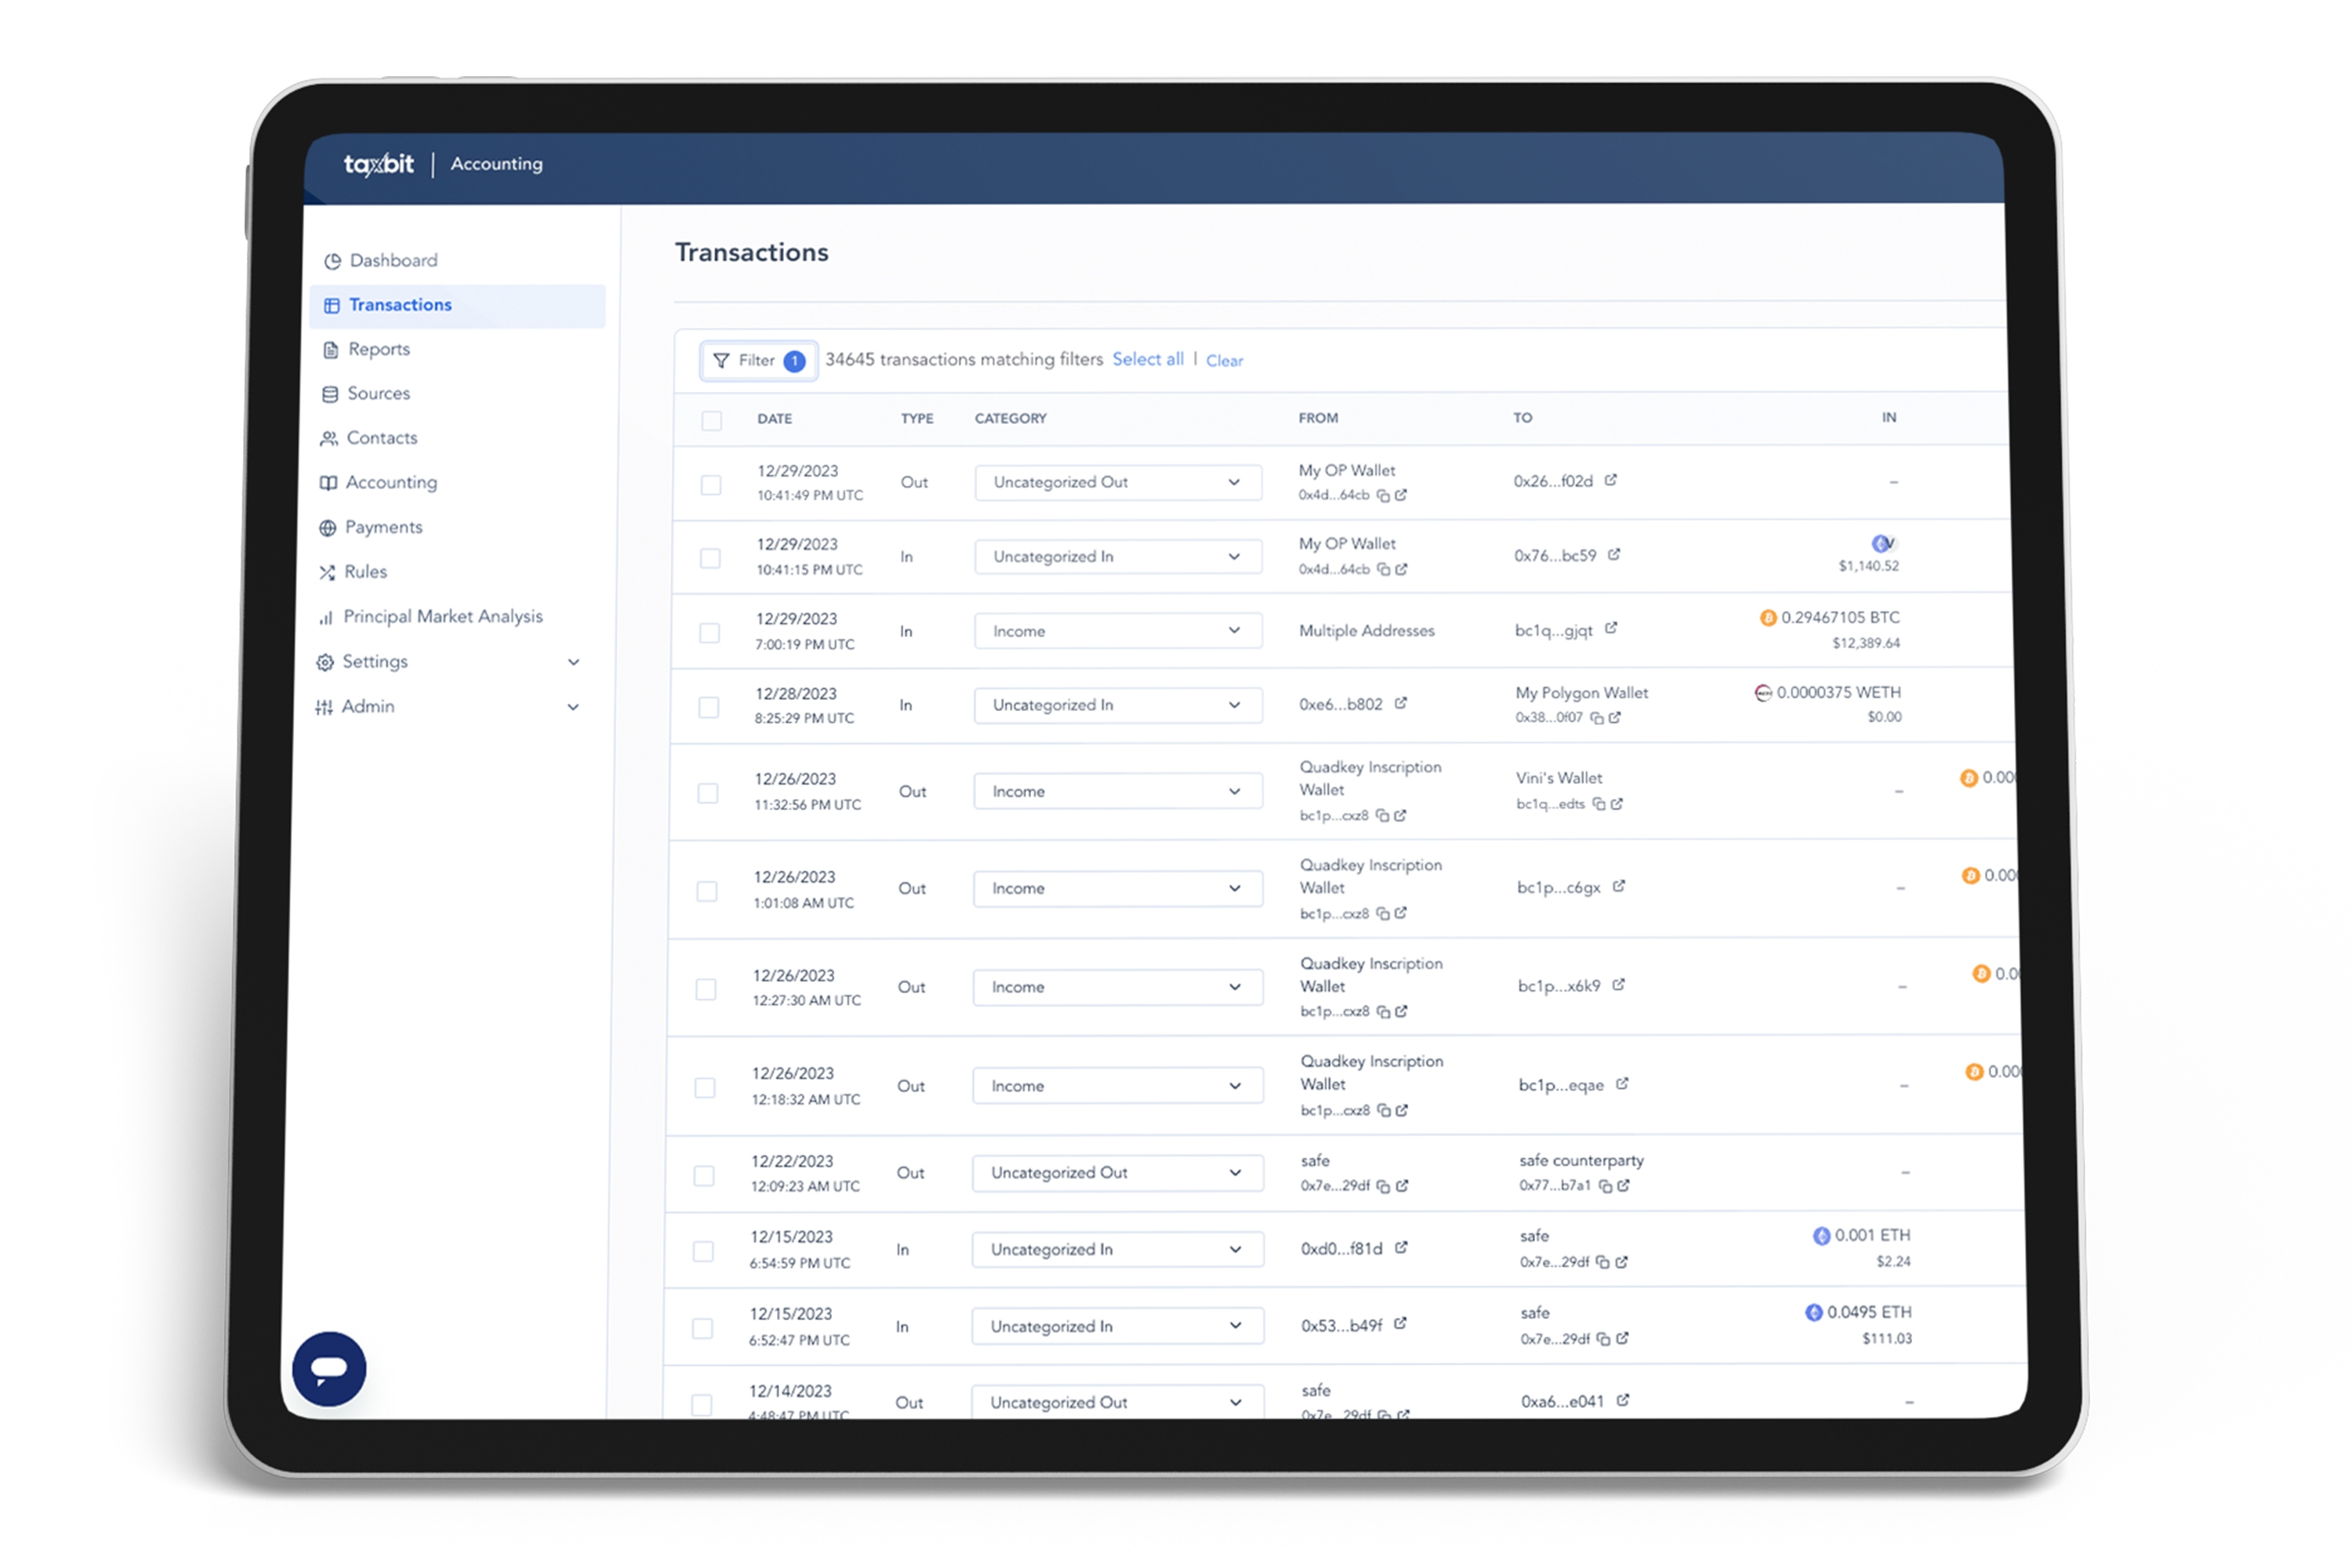Go to Reports in the sidebar
2352x1568 pixels.
click(x=378, y=349)
